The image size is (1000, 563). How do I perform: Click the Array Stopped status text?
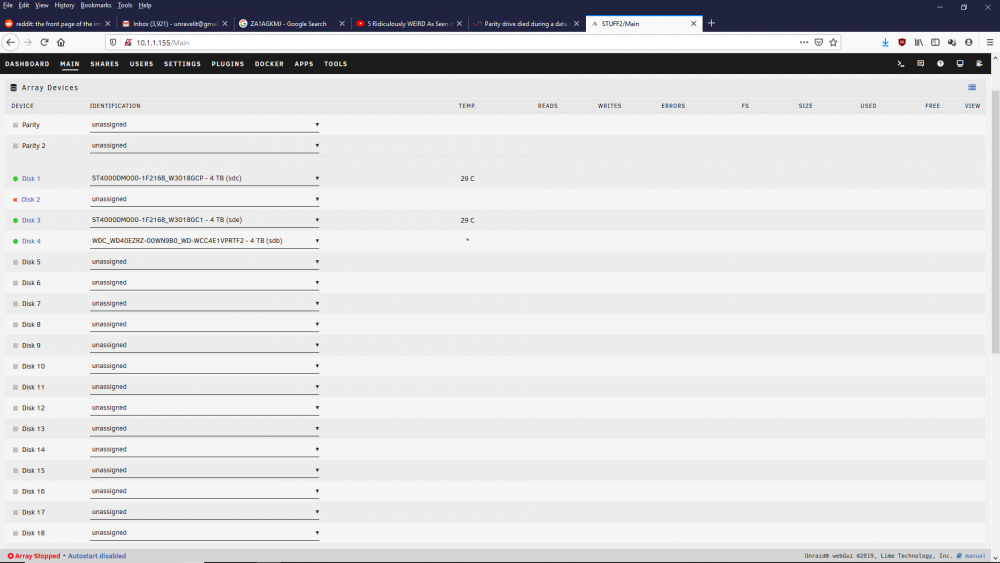coord(38,556)
